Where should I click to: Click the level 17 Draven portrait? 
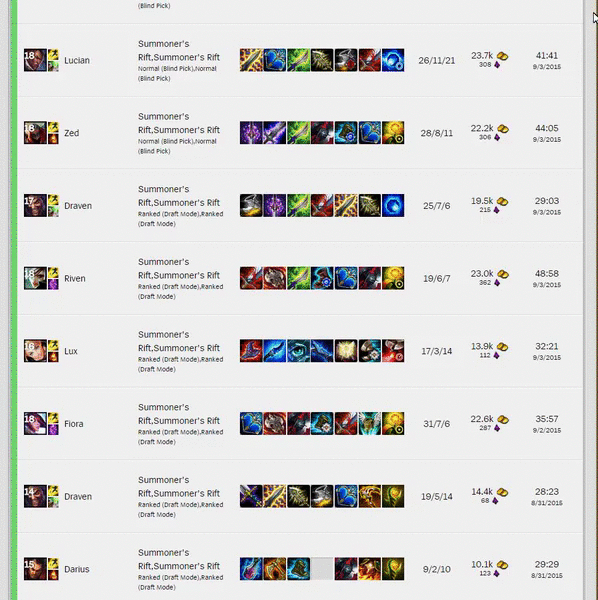tap(35, 205)
